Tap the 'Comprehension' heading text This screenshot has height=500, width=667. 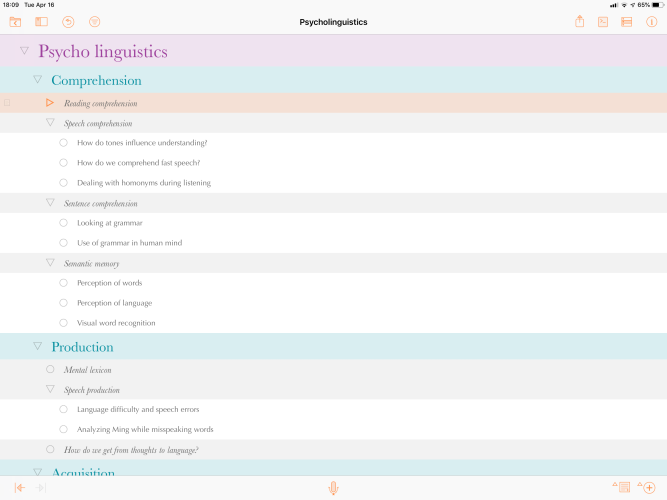pyautogui.click(x=97, y=80)
